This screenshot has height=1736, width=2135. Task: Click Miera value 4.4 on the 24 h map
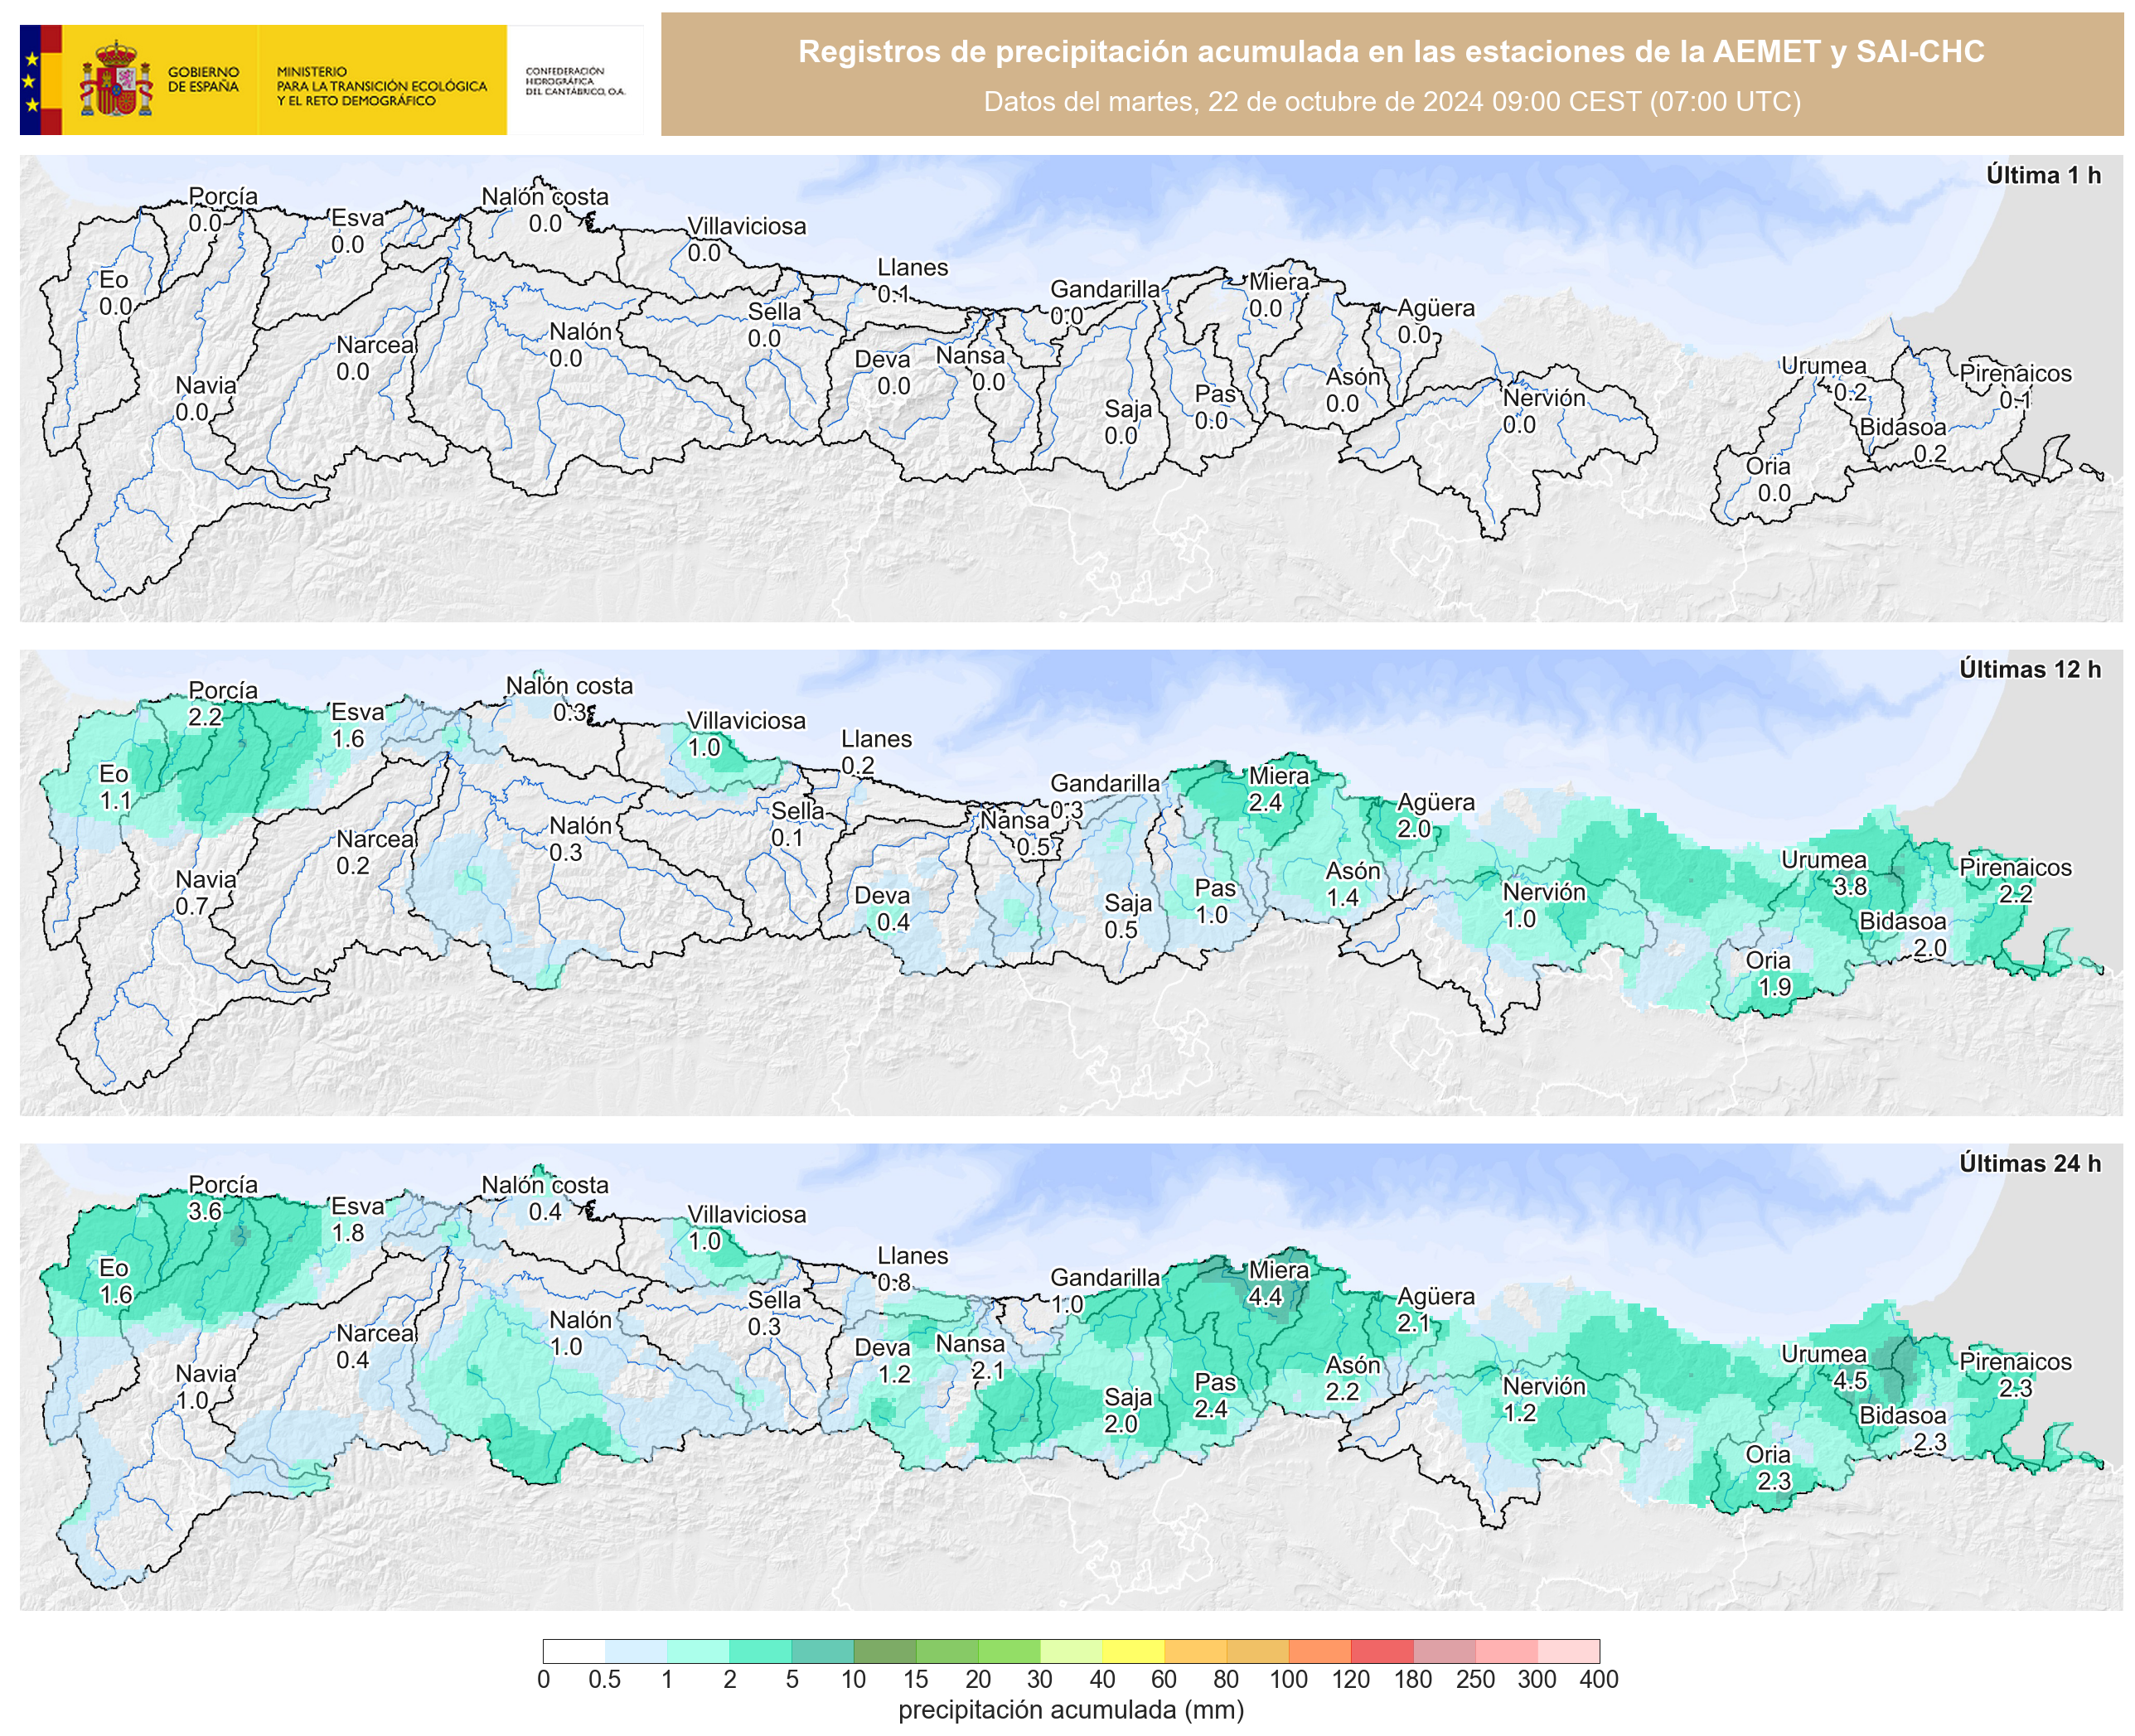(1265, 1297)
